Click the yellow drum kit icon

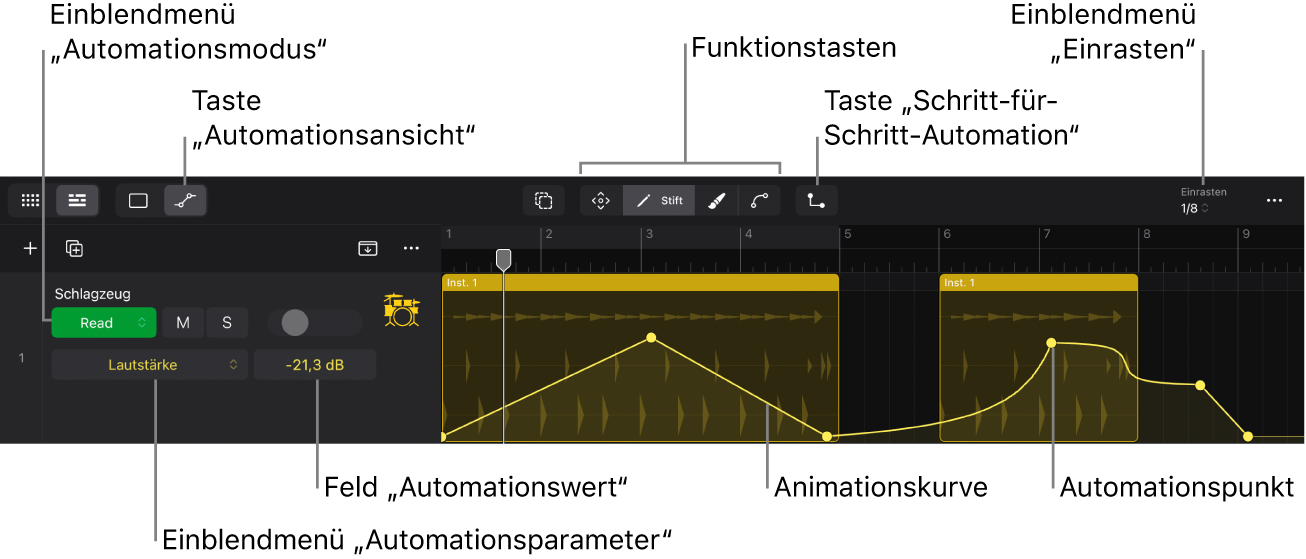[x=401, y=310]
